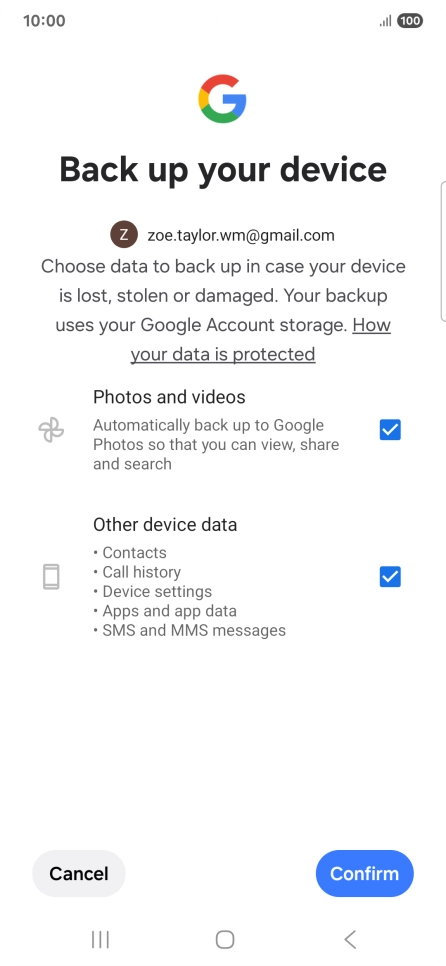Tap the phone device icon
The width and height of the screenshot is (446, 966).
(x=51, y=577)
